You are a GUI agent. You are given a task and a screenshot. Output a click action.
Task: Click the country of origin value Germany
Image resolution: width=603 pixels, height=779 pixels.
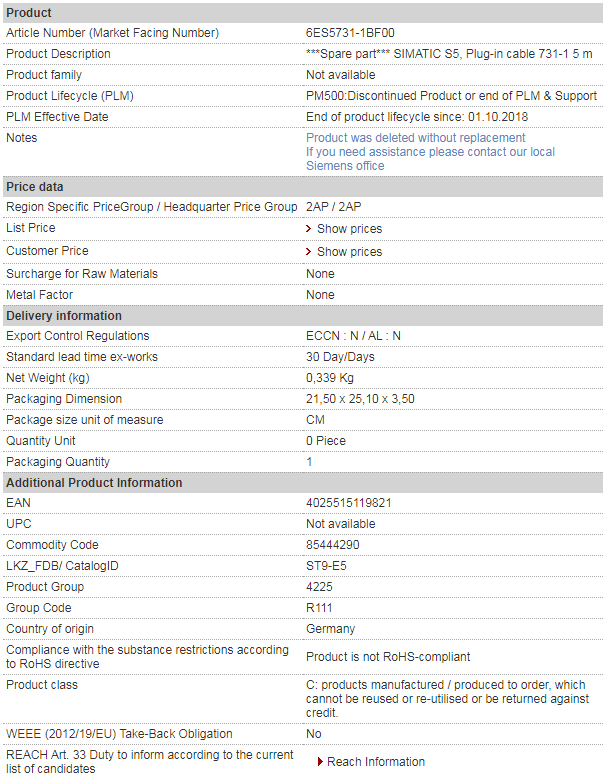330,629
